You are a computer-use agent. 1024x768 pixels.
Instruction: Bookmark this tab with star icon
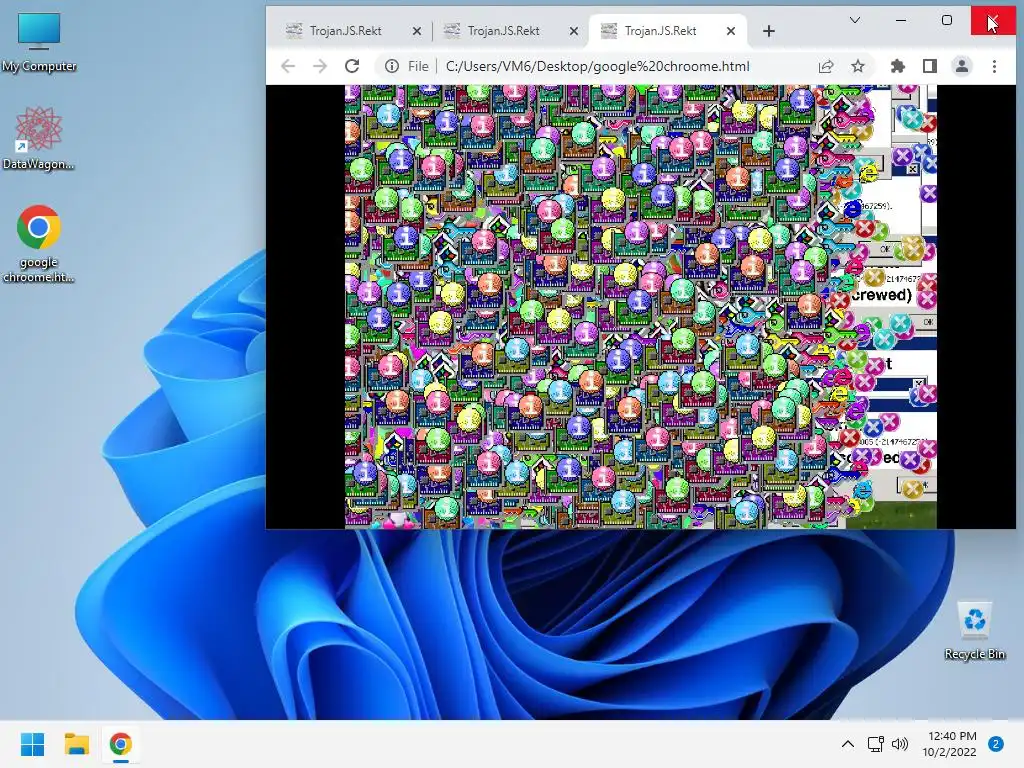pos(857,66)
